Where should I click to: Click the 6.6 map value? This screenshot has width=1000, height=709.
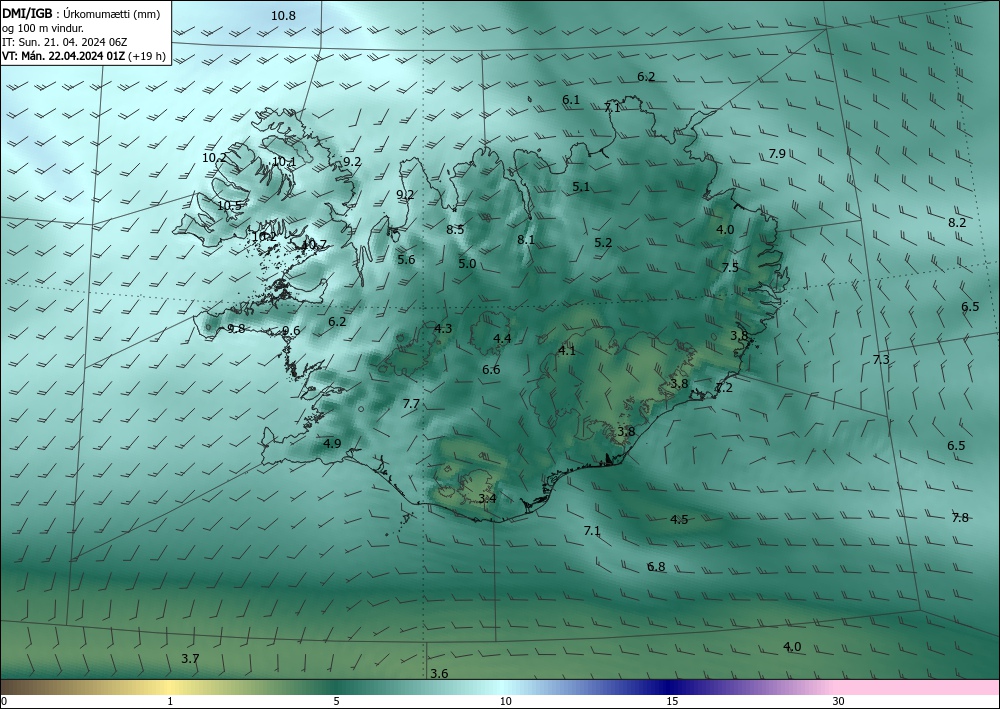click(490, 369)
